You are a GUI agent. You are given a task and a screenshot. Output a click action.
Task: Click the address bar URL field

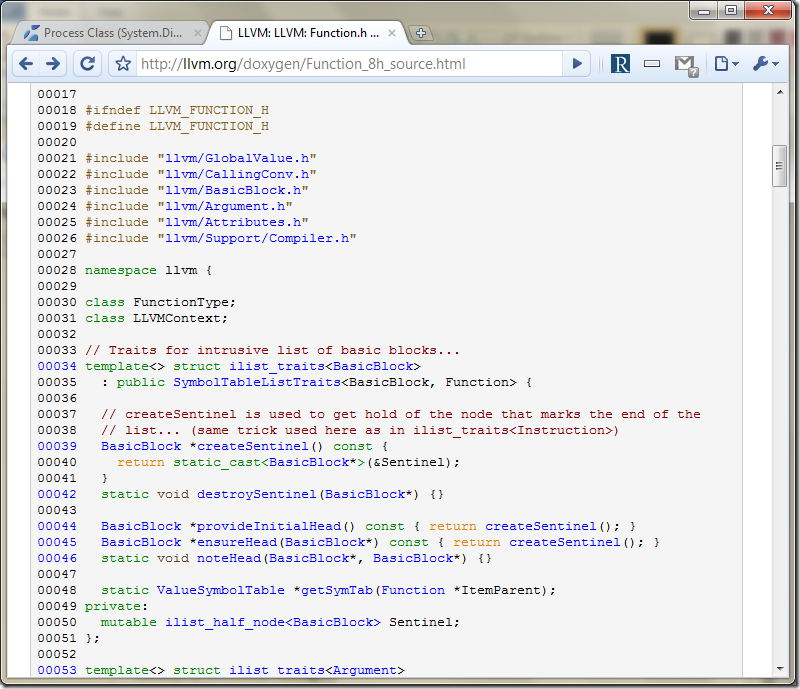(349, 64)
